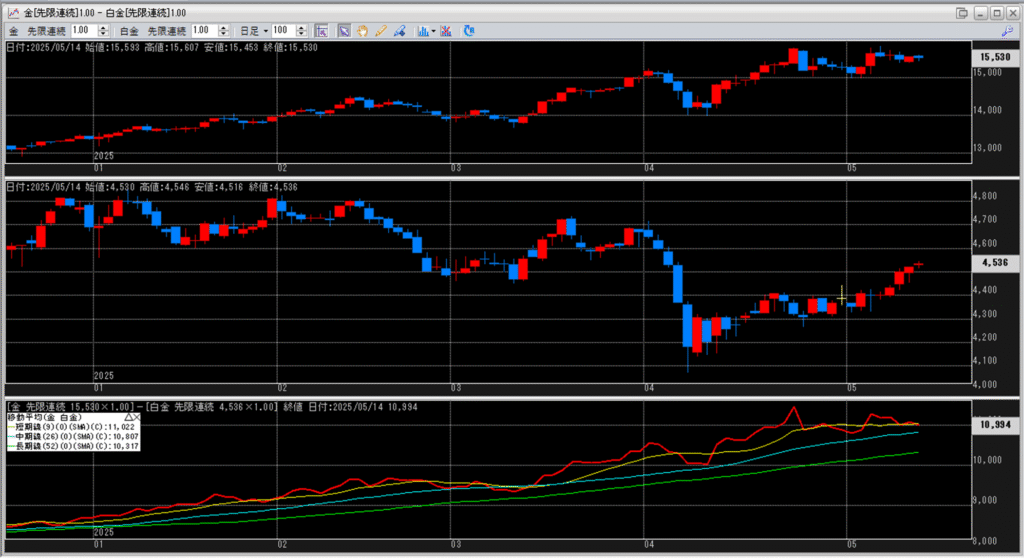The width and height of the screenshot is (1024, 558).
Task: Click the 金 symbol label in the toolbar
Action: 14,31
